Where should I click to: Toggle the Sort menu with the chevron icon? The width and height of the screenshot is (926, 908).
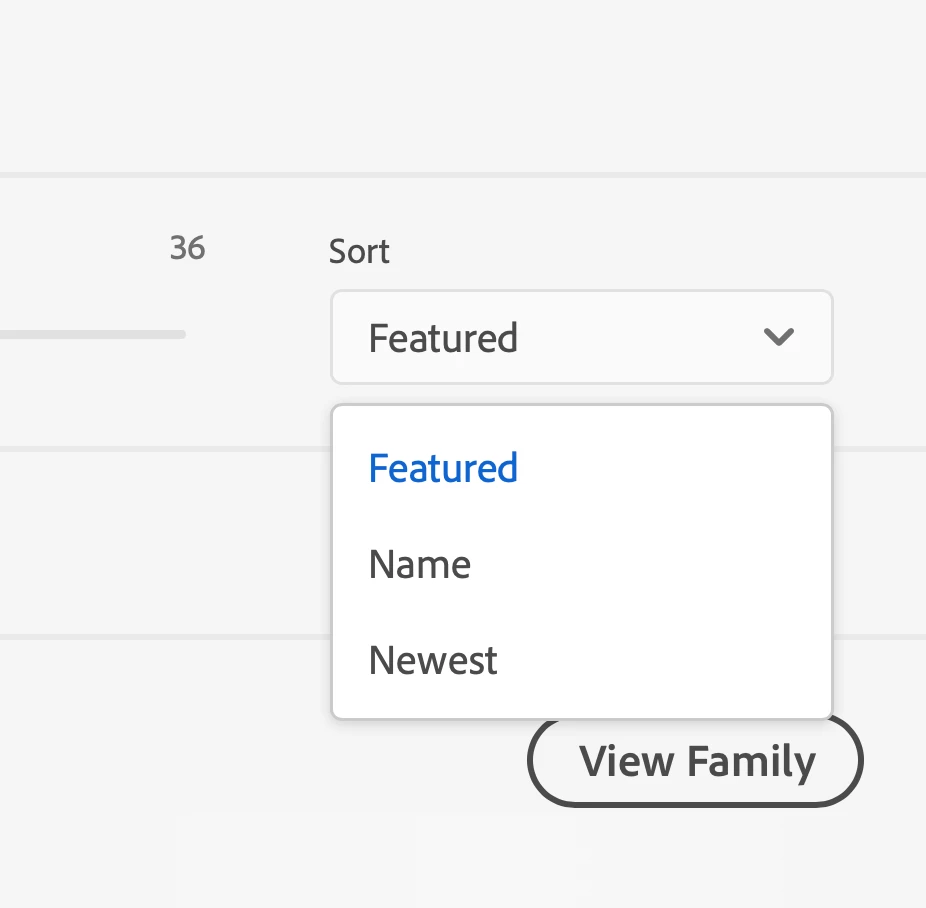tap(778, 337)
